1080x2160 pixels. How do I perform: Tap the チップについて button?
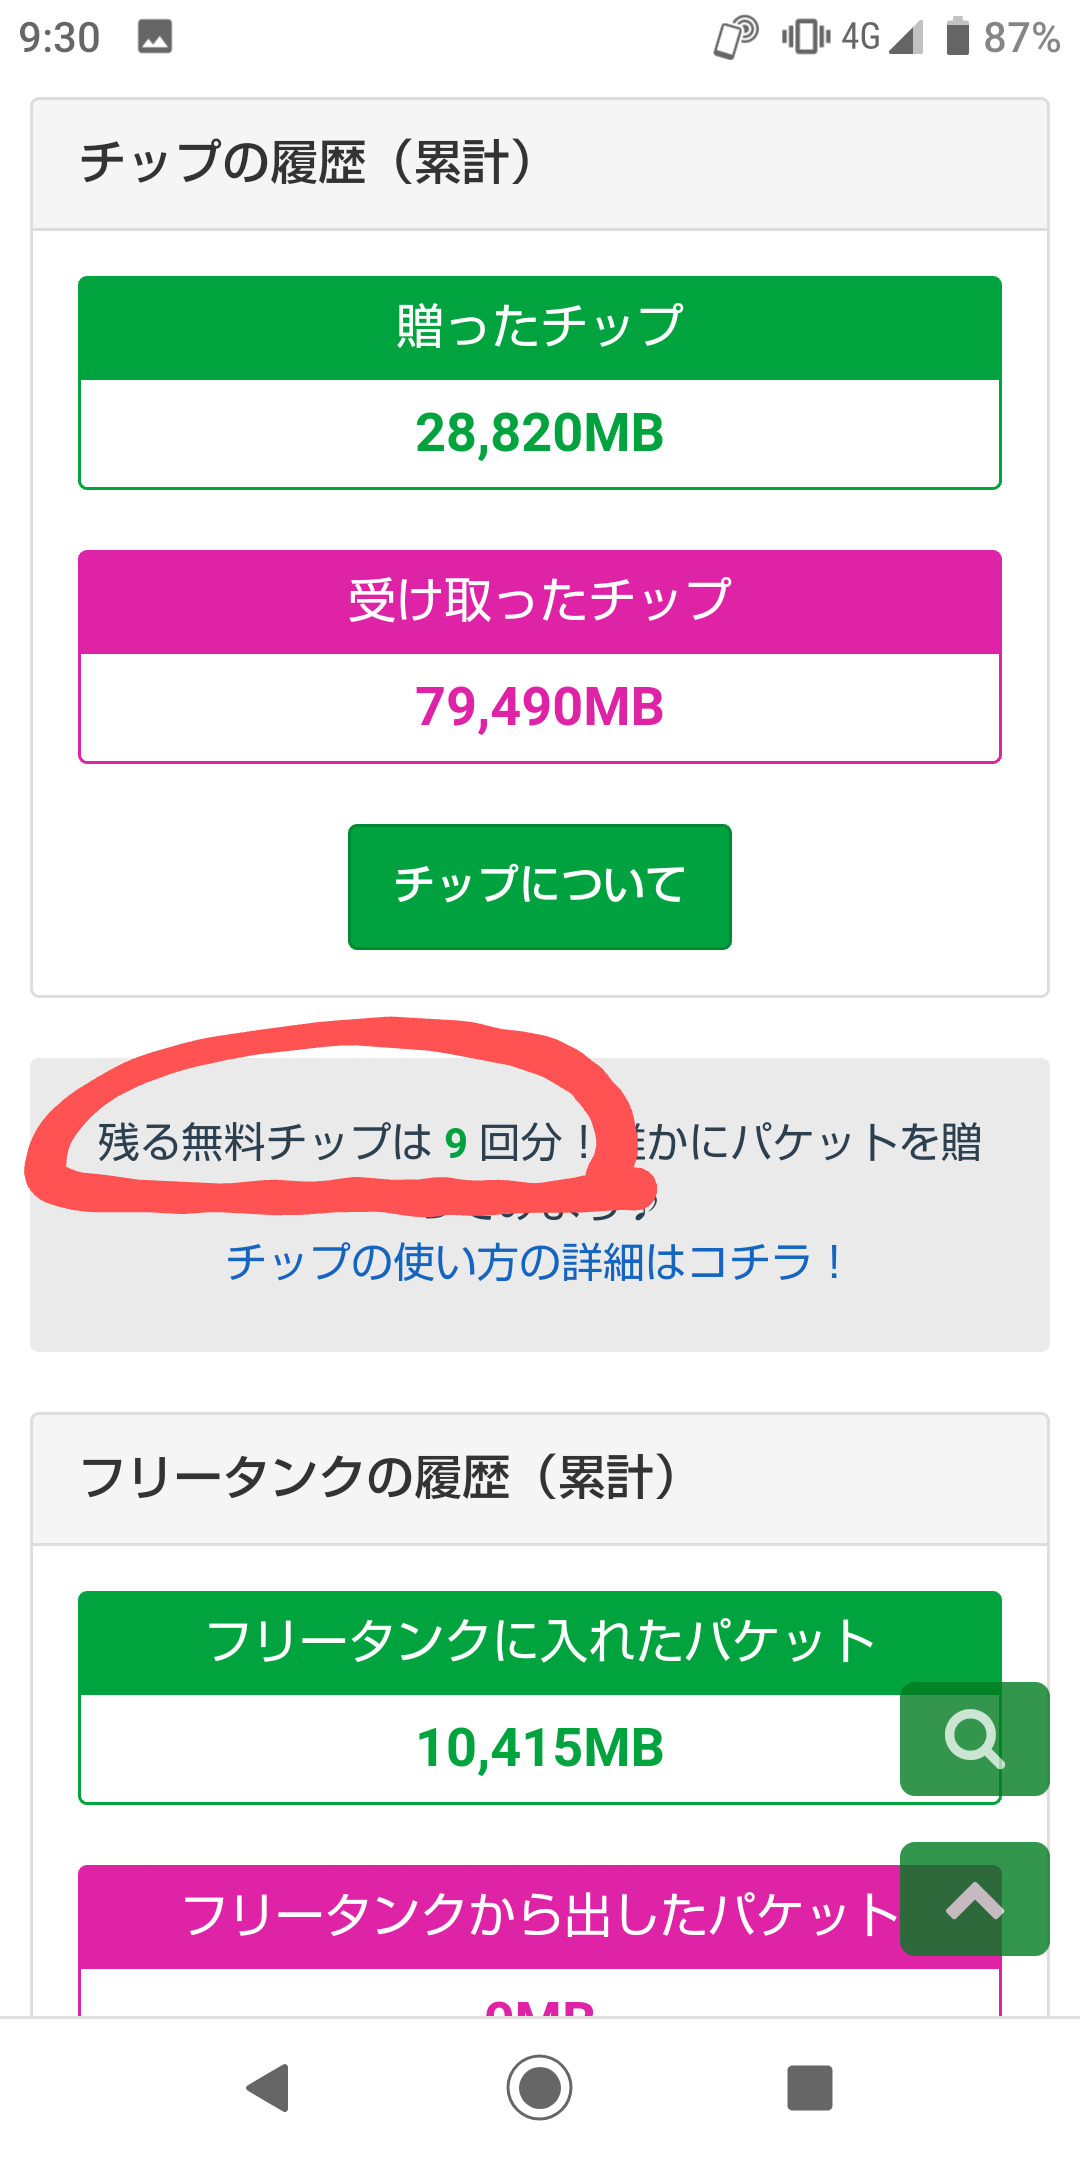point(539,886)
